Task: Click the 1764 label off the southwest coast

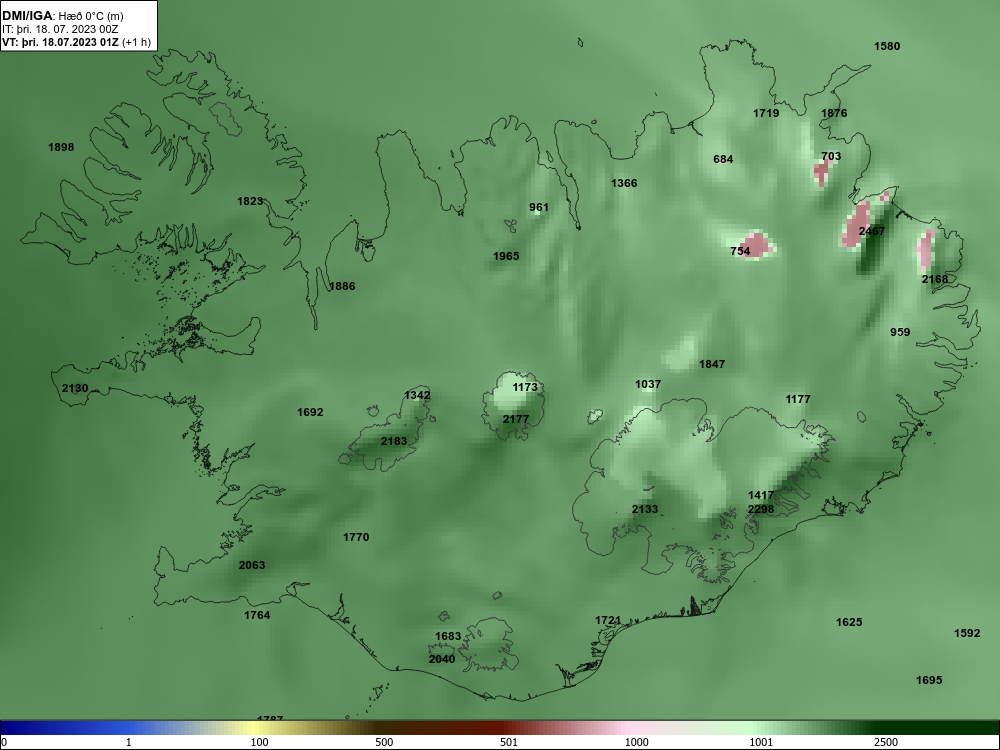Action: click(256, 615)
